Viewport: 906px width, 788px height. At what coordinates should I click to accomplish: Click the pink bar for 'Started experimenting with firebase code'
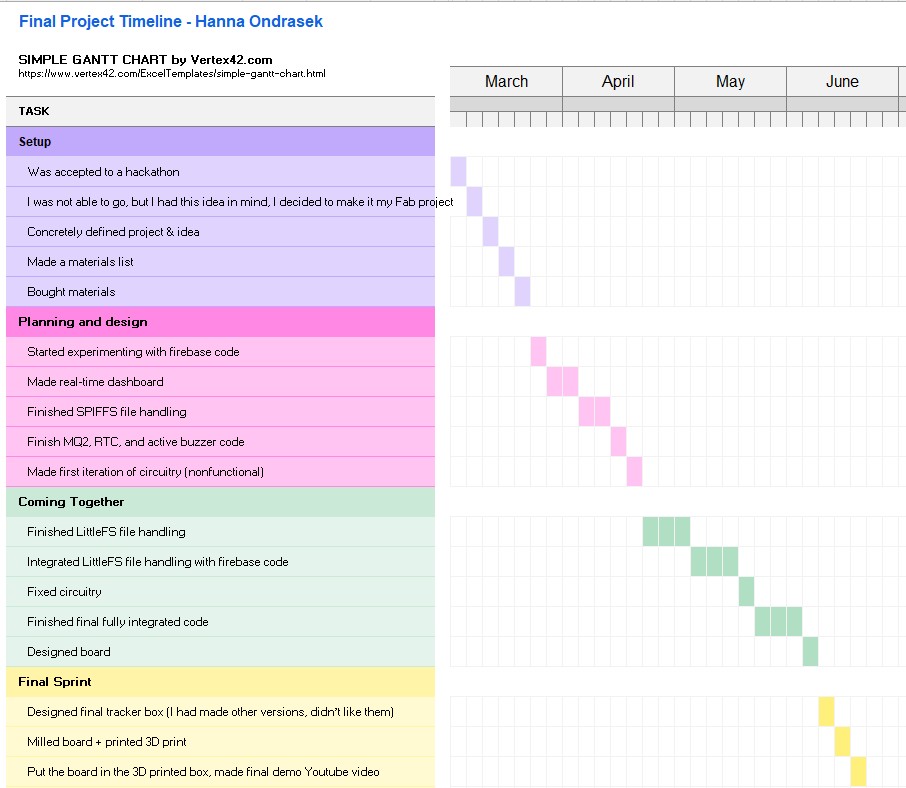click(x=539, y=352)
